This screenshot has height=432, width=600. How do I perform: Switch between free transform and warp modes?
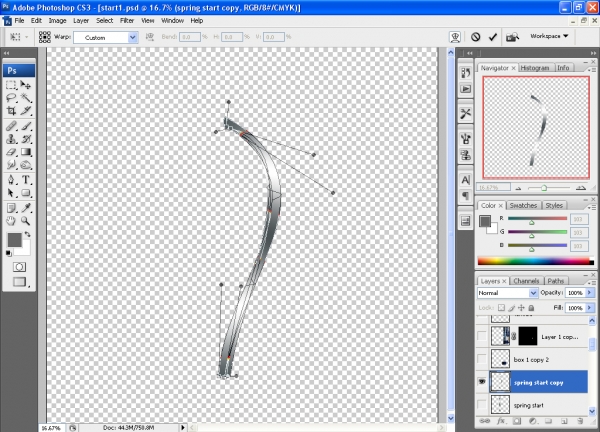pyautogui.click(x=455, y=37)
